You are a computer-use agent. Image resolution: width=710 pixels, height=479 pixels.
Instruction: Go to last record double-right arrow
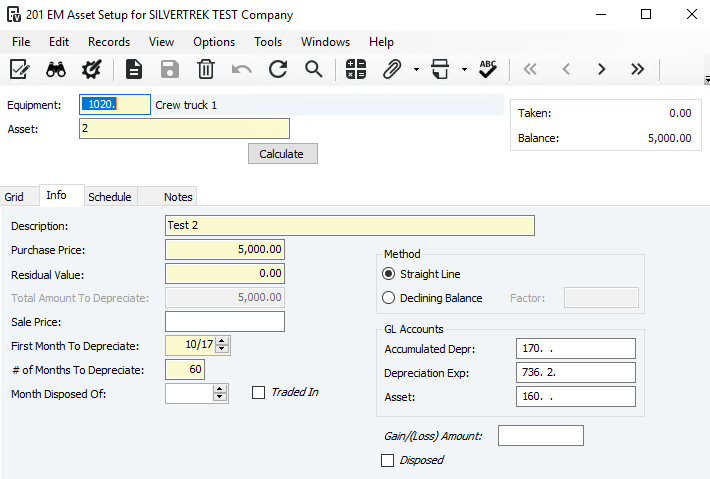point(637,69)
